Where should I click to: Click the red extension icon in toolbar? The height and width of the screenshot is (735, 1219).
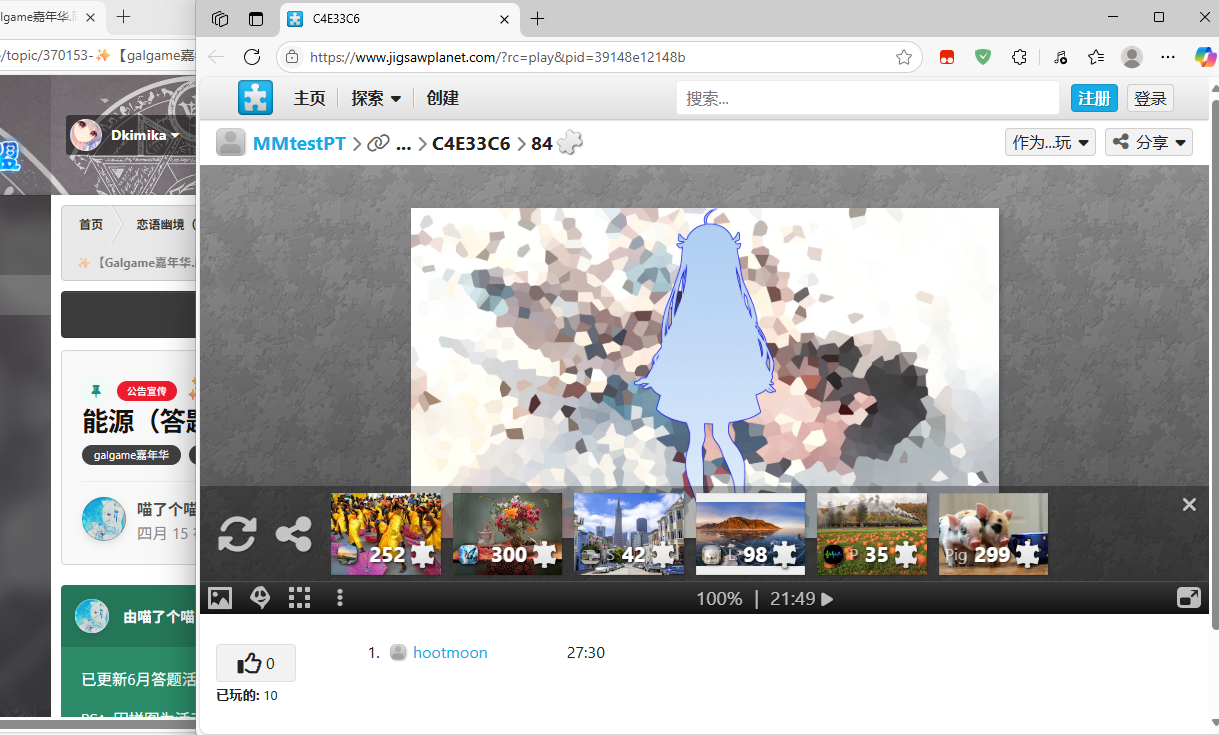947,57
